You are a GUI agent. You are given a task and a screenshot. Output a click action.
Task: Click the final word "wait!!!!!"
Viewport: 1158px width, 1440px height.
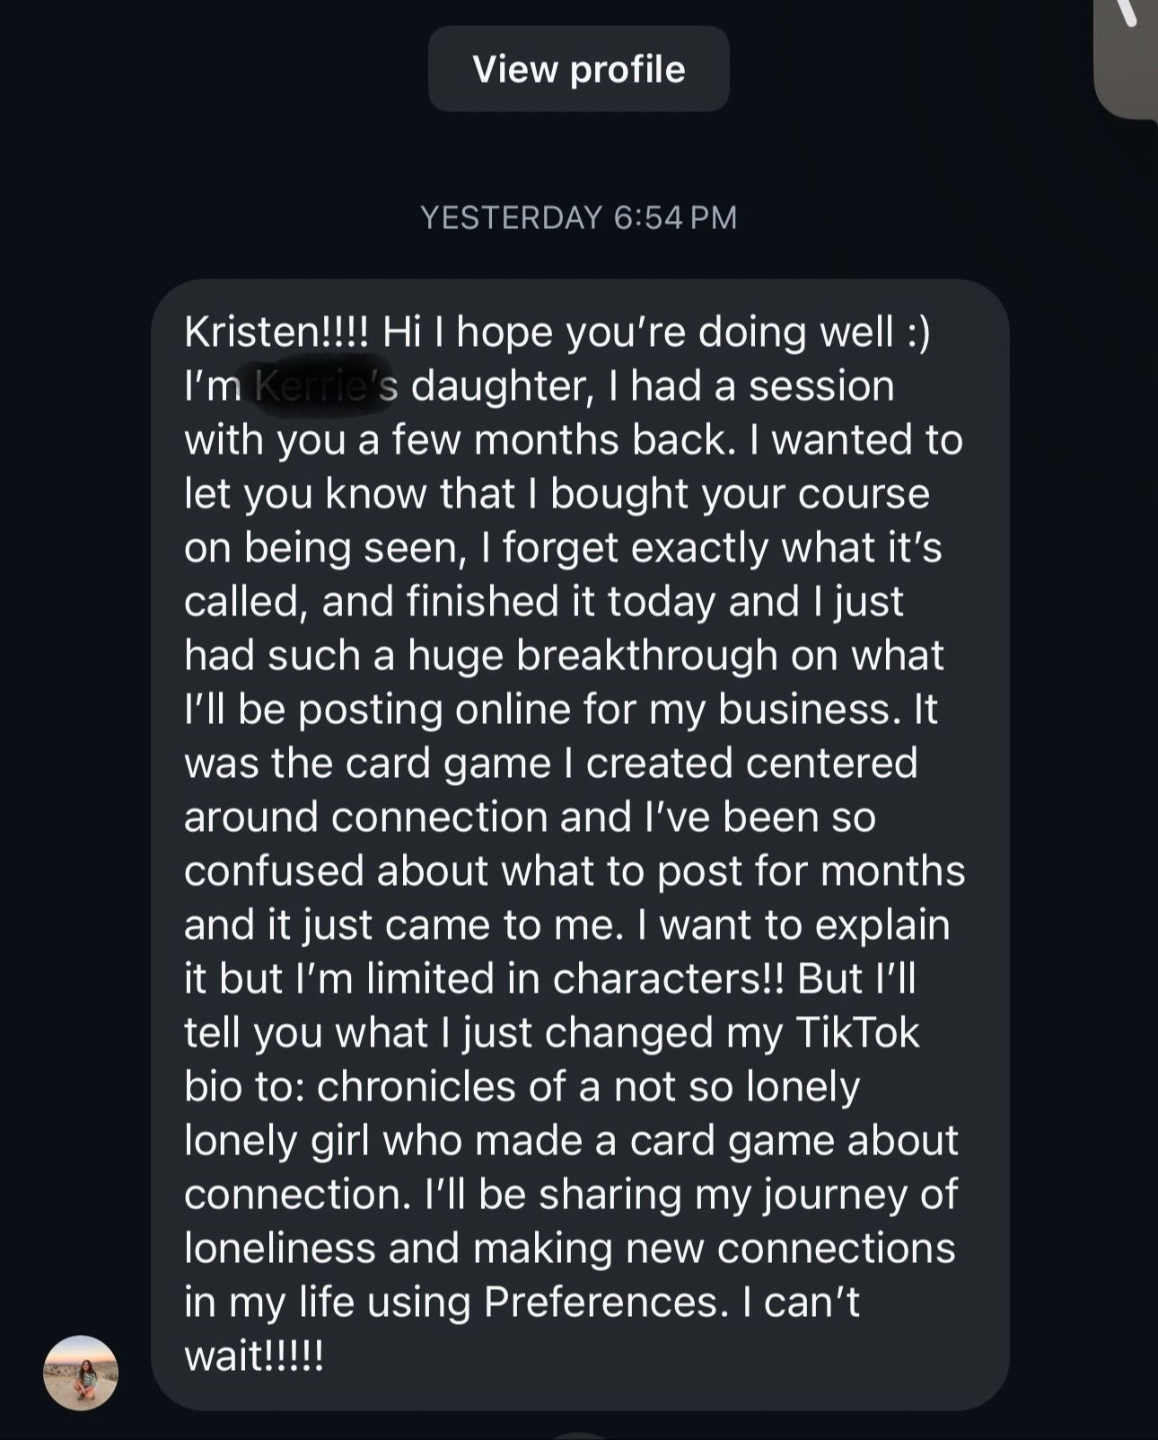[x=254, y=1356]
